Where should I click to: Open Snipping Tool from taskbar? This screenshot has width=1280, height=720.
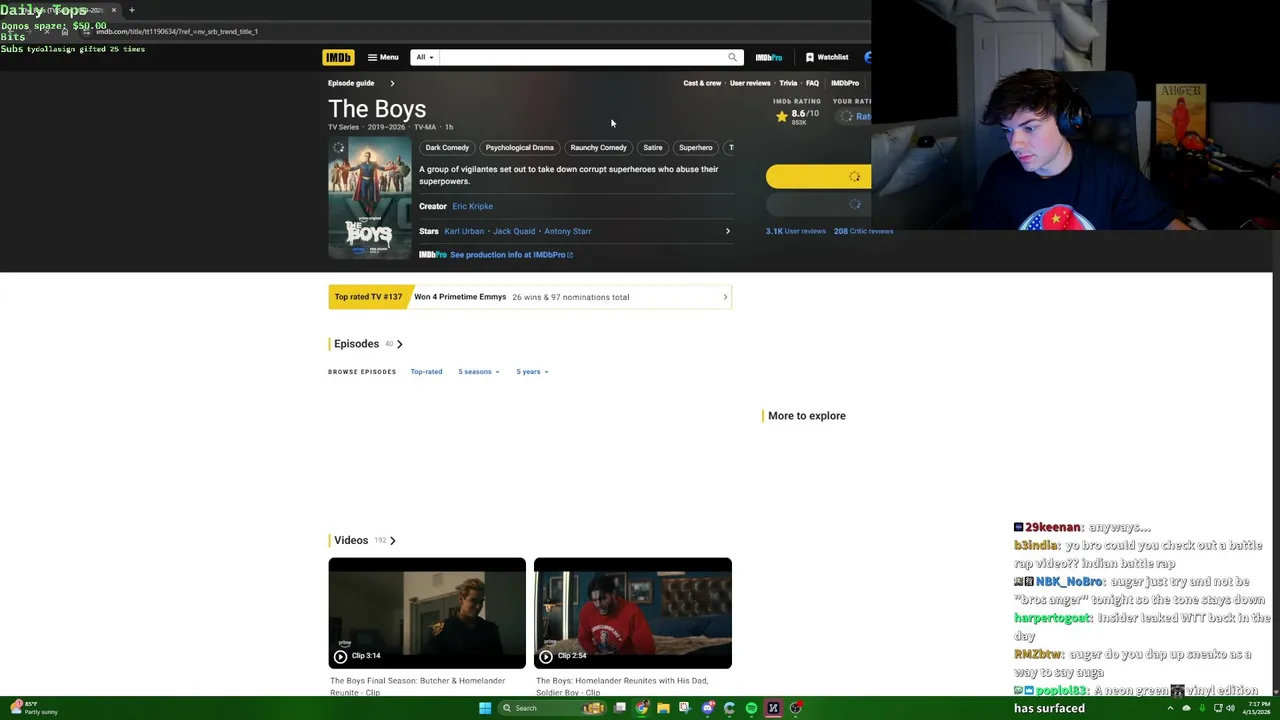pos(685,708)
